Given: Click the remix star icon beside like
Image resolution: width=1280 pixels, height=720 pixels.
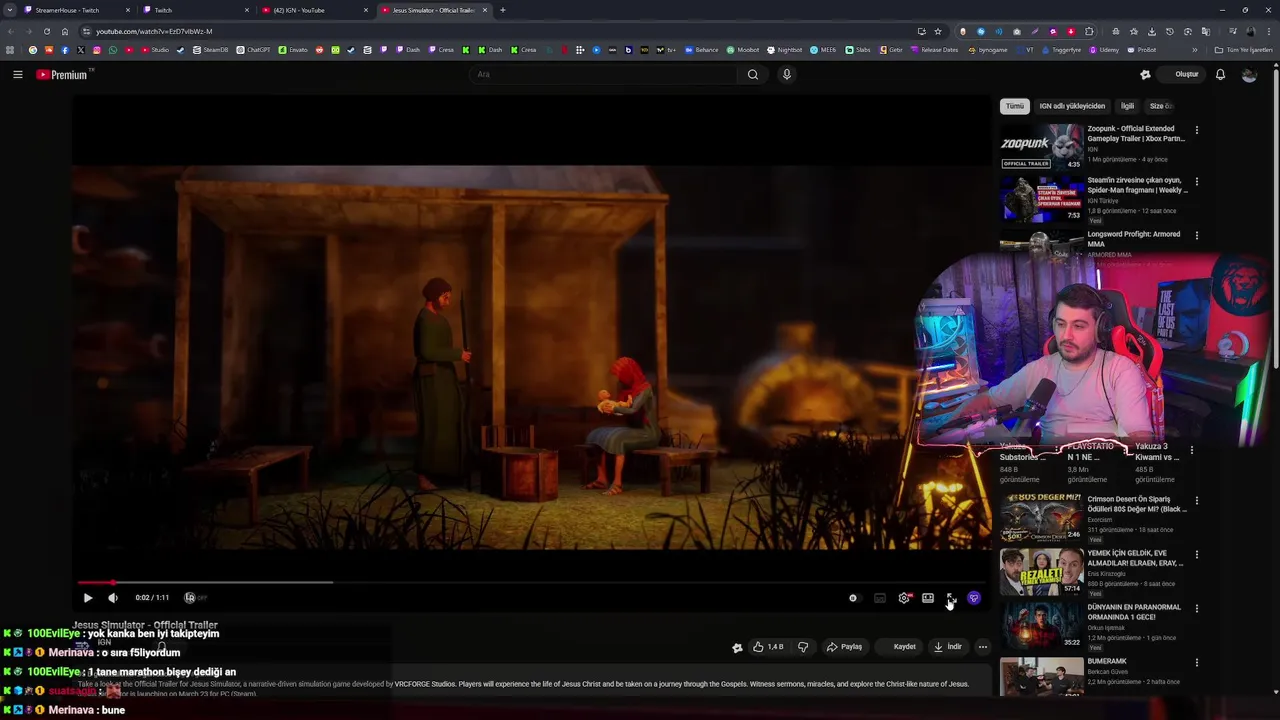Looking at the screenshot, I should pyautogui.click(x=737, y=647).
